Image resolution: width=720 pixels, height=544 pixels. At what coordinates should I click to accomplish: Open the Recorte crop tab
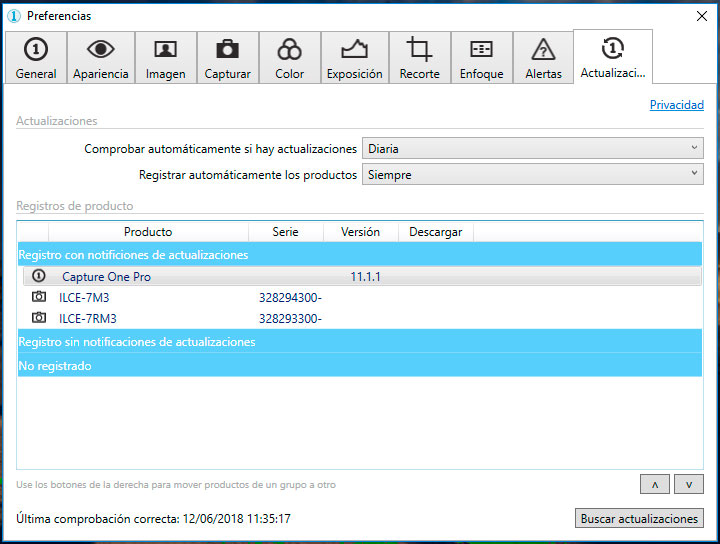(x=419, y=58)
